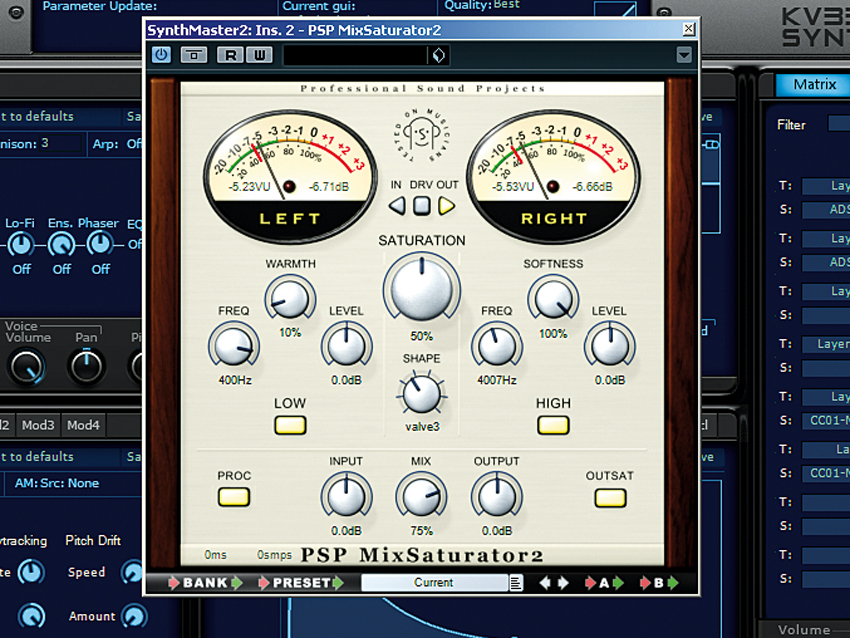The image size is (850, 638).
Task: Open the Matrix tab in SynthMaster
Action: (x=814, y=85)
